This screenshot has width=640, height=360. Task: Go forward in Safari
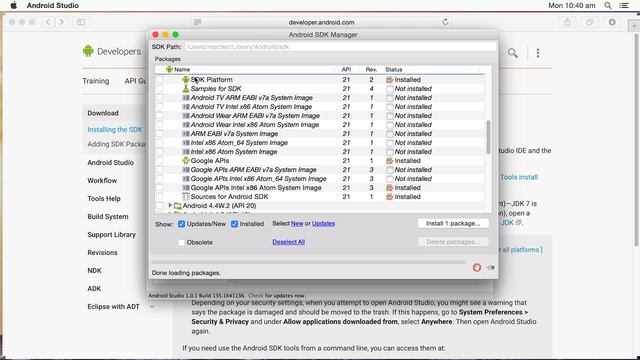coord(62,22)
